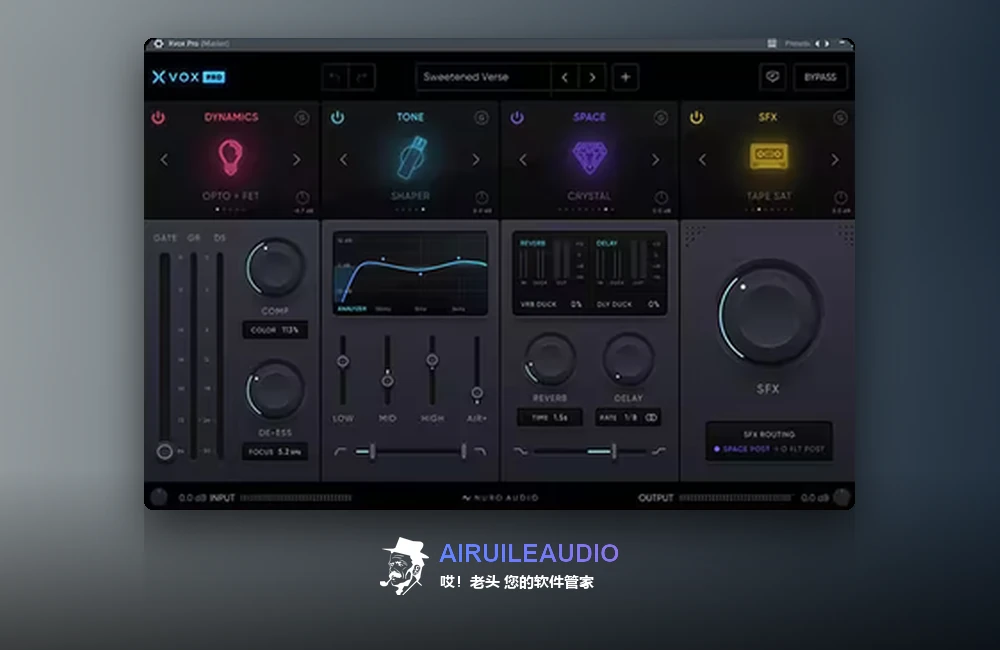Click the high-cut filter icon in Tone
Image resolution: width=1000 pixels, height=650 pixels.
(x=480, y=452)
